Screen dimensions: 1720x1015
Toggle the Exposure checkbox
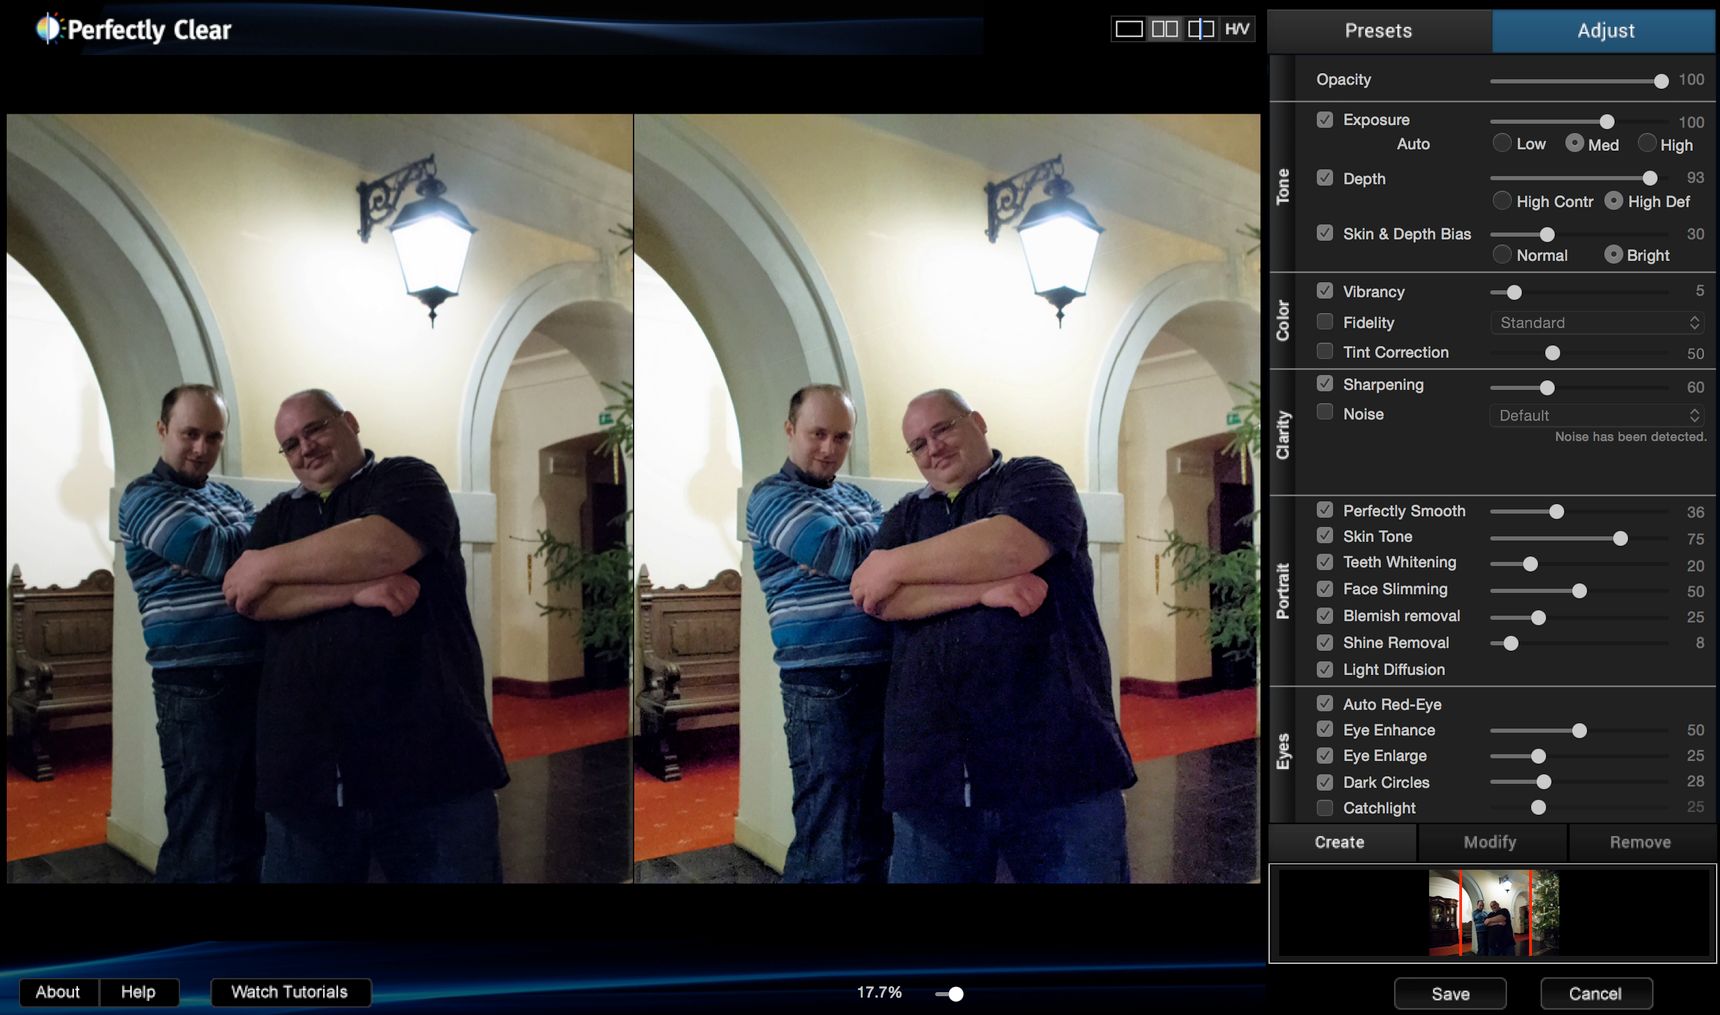pyautogui.click(x=1325, y=119)
